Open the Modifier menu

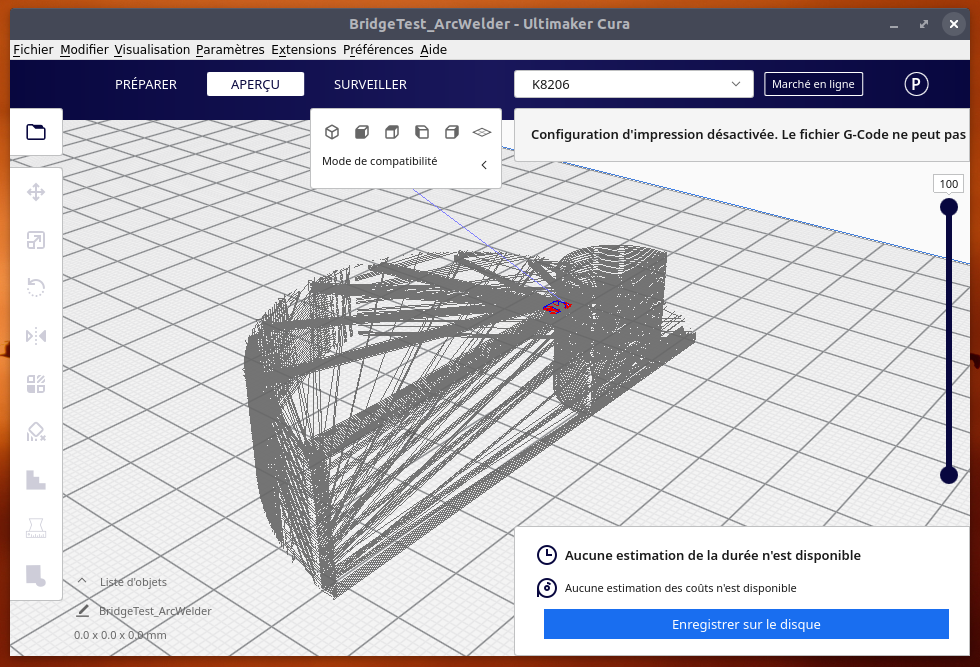pos(84,49)
